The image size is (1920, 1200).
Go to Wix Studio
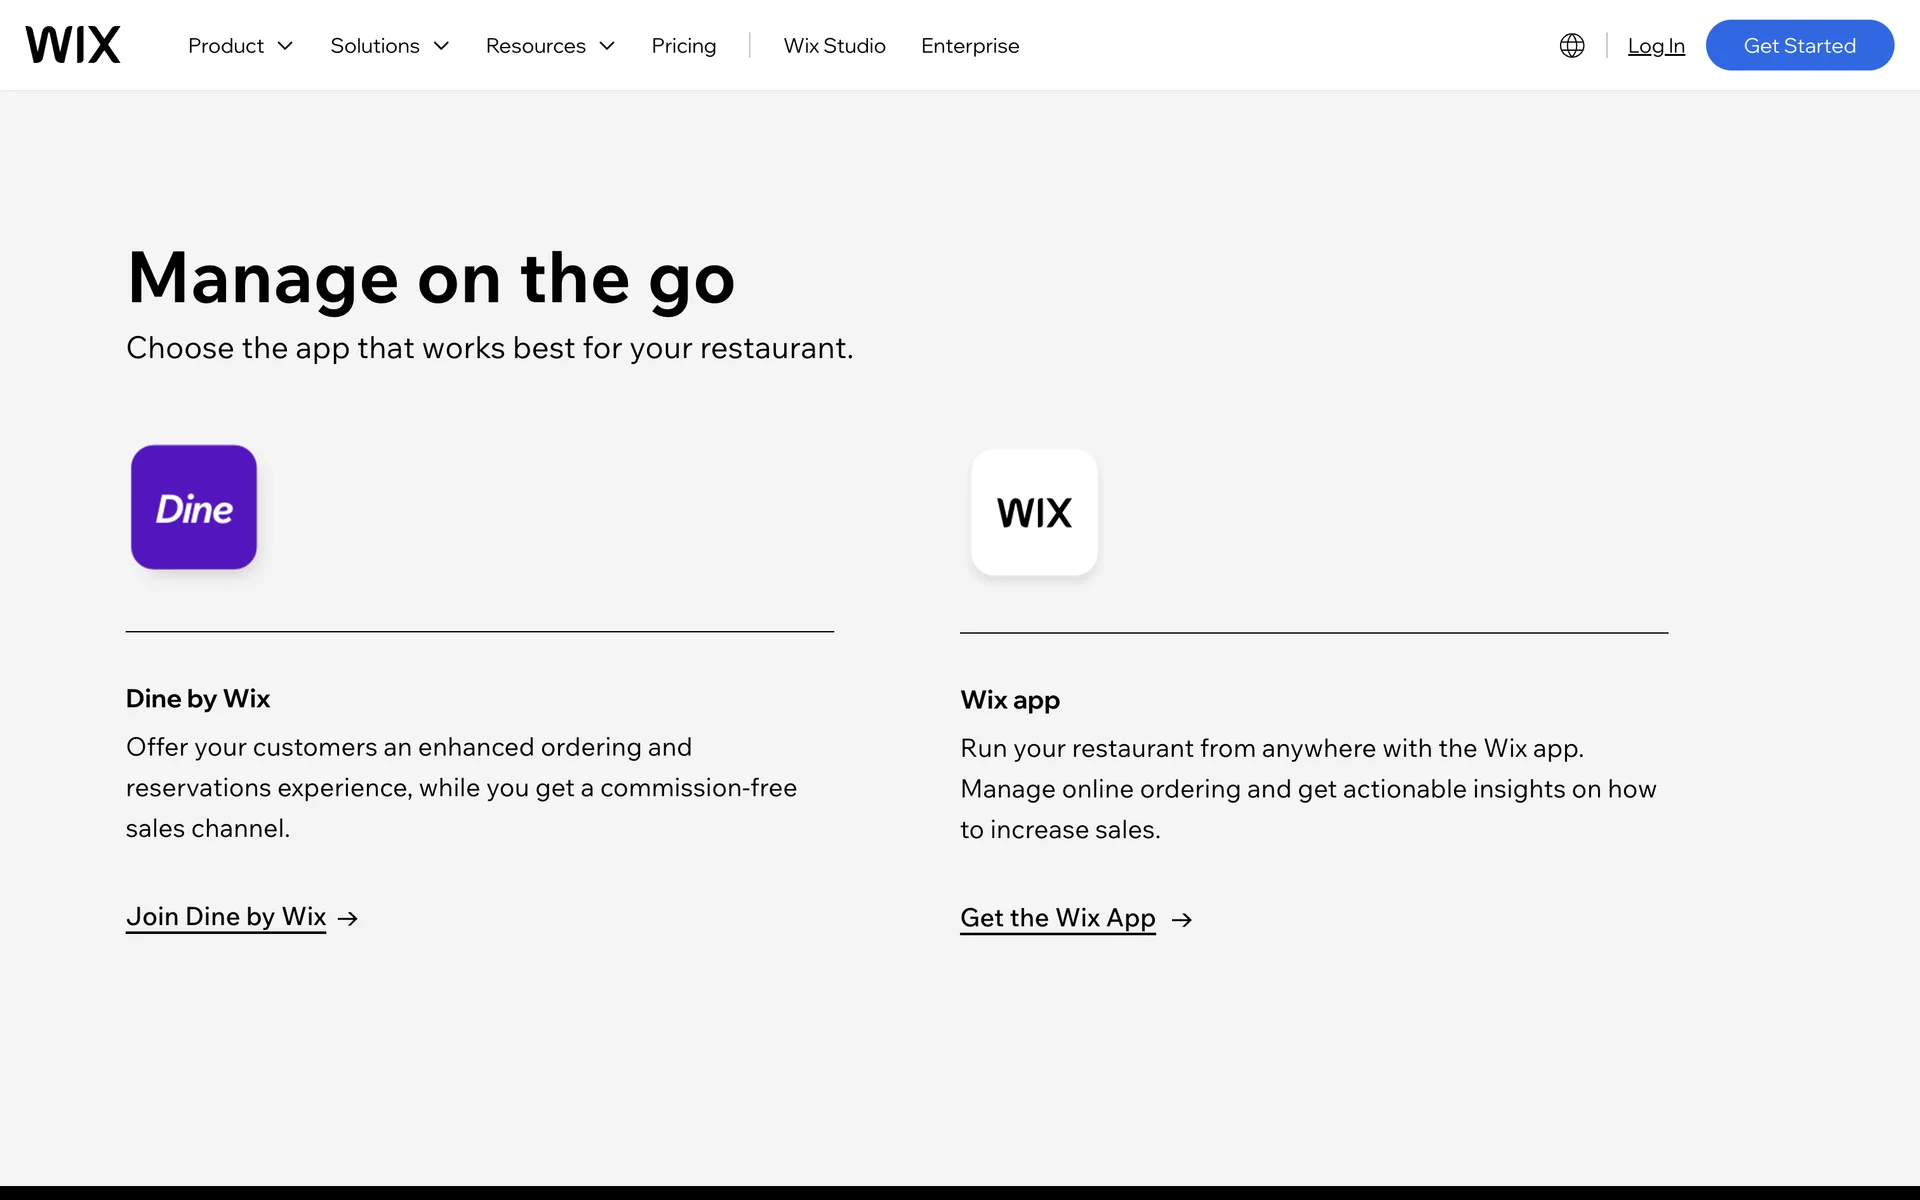coord(834,46)
